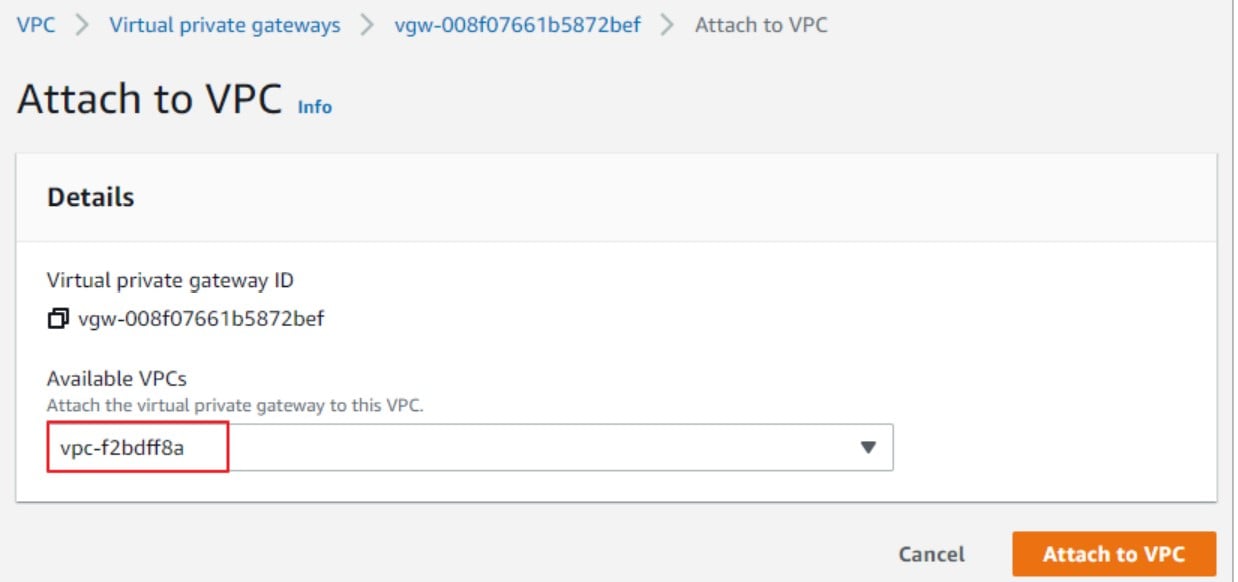This screenshot has height=582, width=1238.
Task: Open the Info link beside heading
Action: click(315, 106)
